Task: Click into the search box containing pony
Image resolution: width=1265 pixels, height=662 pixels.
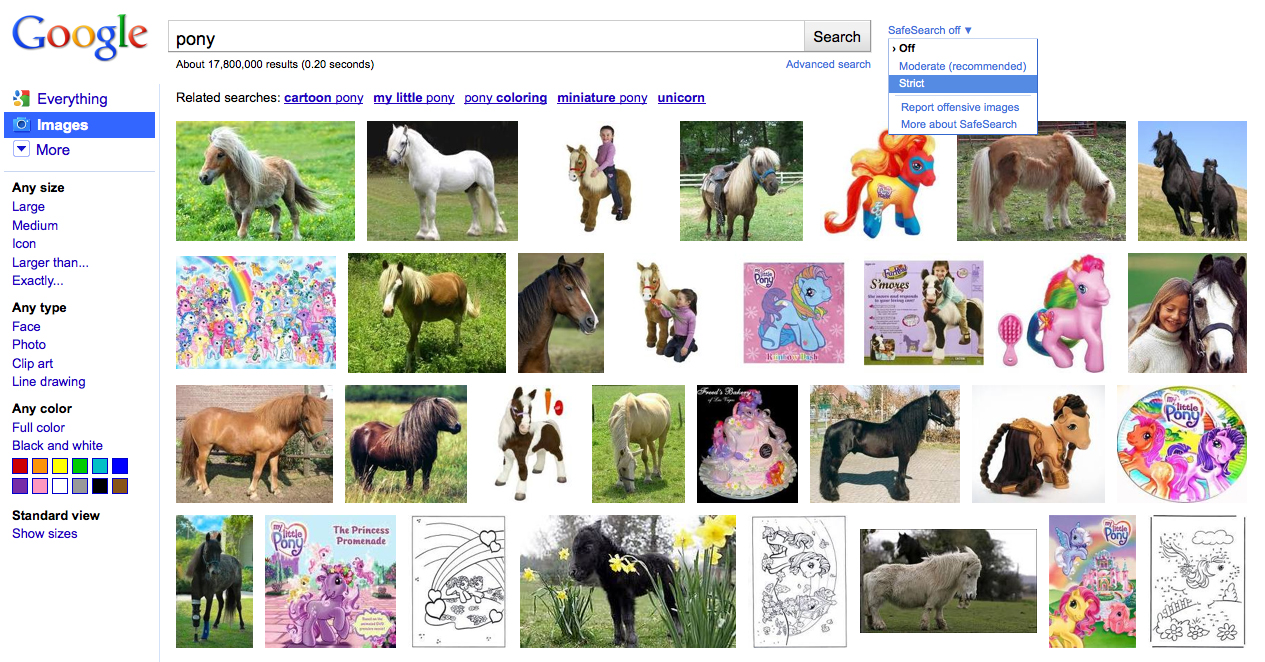Action: coord(486,38)
